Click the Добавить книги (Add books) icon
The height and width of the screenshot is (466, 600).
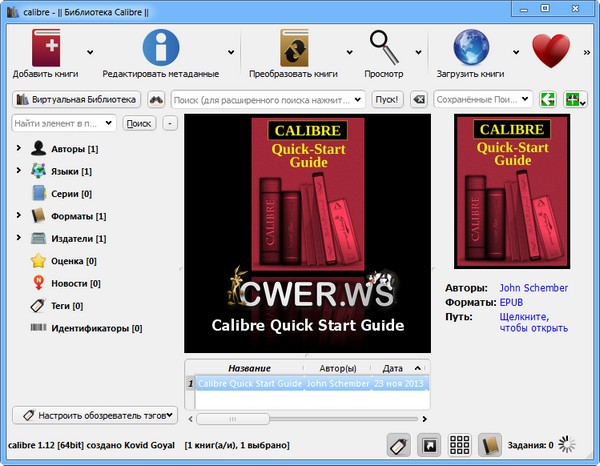coord(46,48)
